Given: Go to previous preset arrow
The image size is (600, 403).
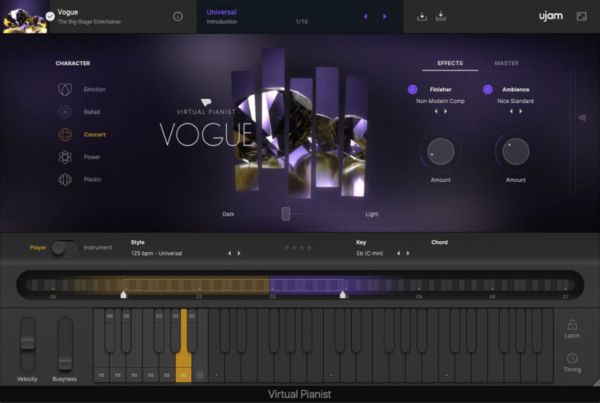Looking at the screenshot, I should pos(365,16).
